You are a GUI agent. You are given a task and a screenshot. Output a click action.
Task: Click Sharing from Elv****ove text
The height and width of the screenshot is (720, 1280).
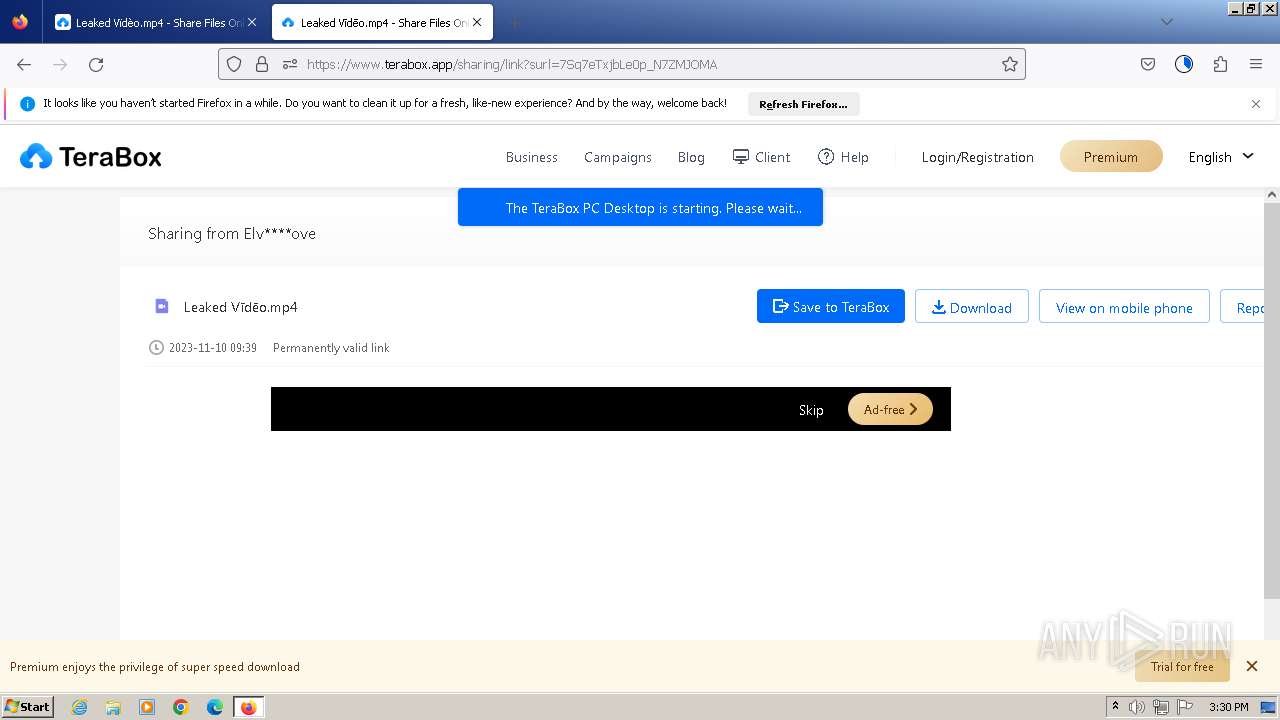click(232, 234)
